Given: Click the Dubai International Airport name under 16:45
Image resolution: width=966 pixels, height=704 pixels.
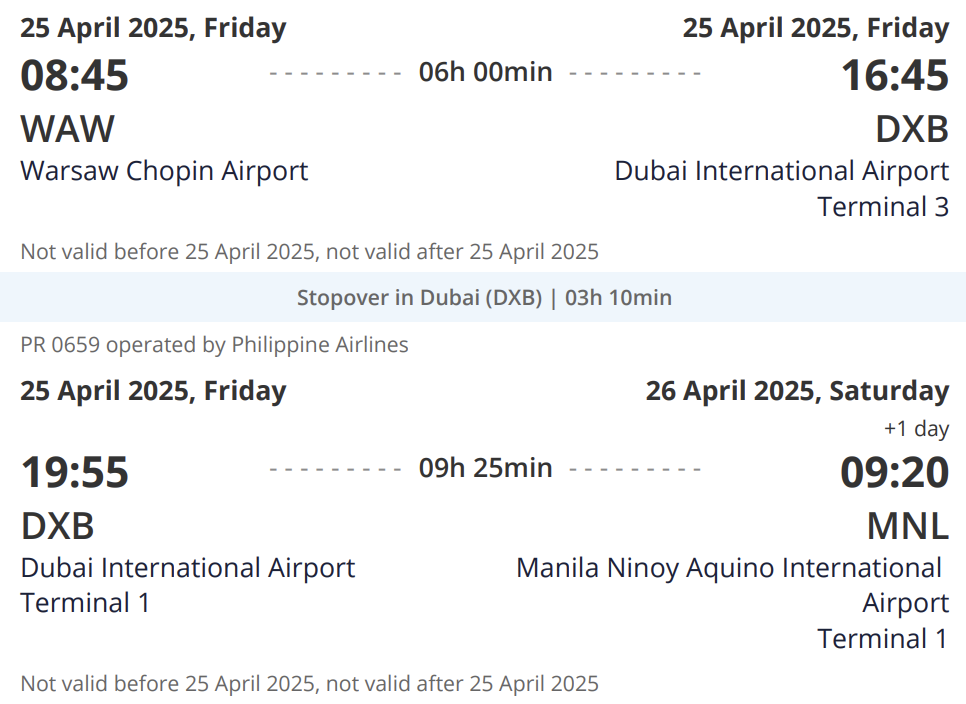Looking at the screenshot, I should [781, 171].
